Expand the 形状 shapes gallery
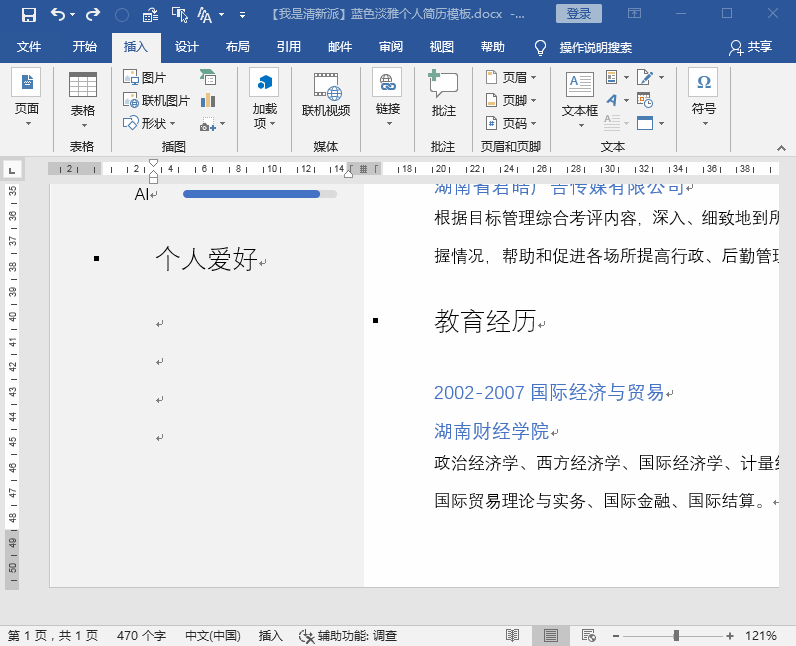 tap(150, 123)
